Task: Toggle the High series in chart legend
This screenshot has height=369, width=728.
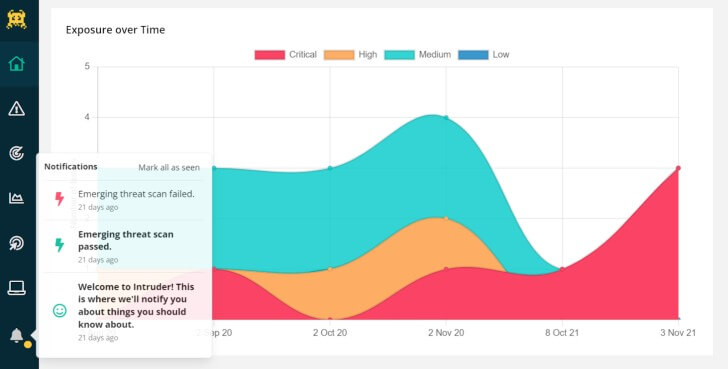Action: pos(351,55)
